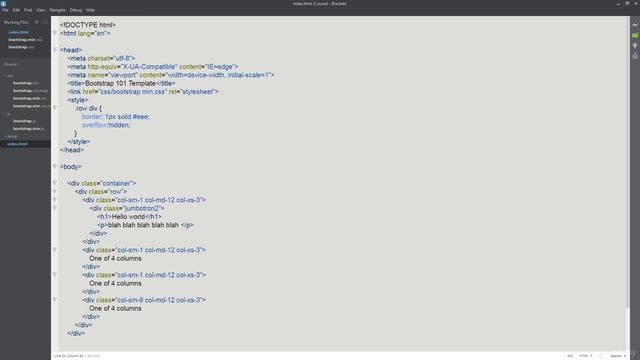Click the meta viewport line

point(171,75)
